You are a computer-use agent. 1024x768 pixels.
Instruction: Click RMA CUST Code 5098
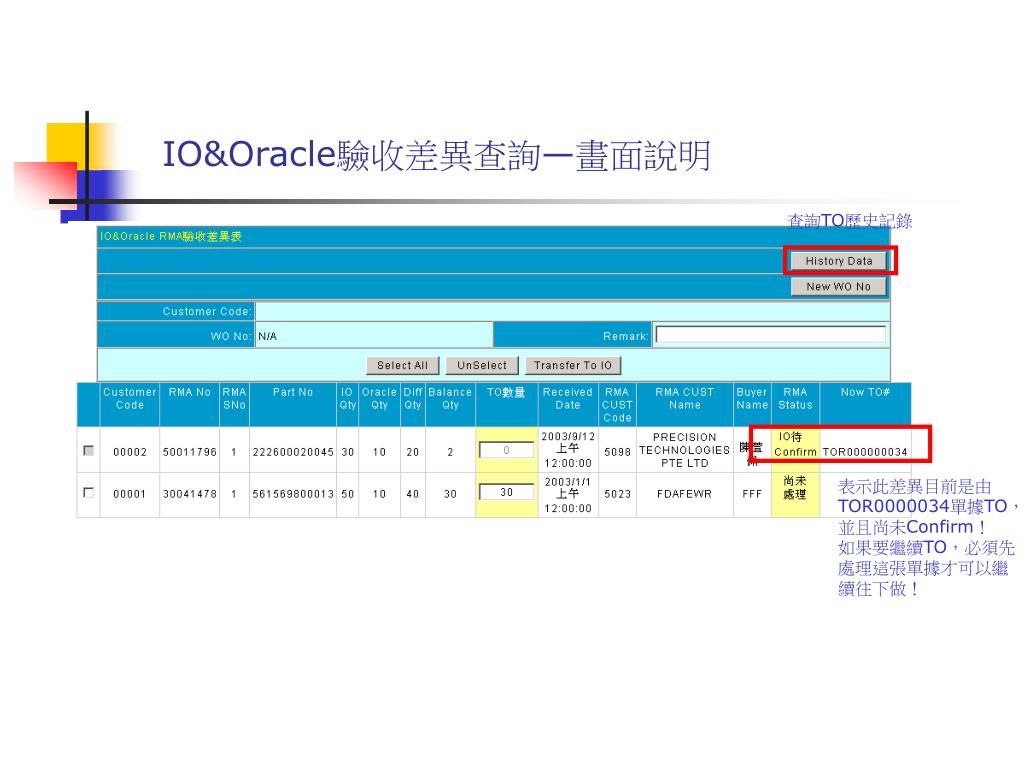pyautogui.click(x=617, y=451)
